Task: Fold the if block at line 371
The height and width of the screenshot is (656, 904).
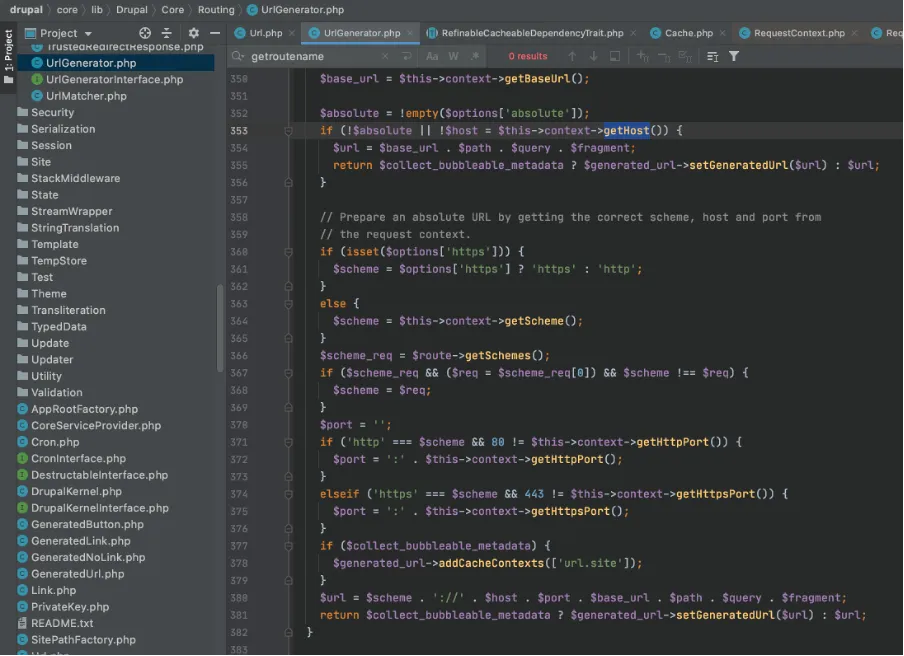Action: pos(289,442)
